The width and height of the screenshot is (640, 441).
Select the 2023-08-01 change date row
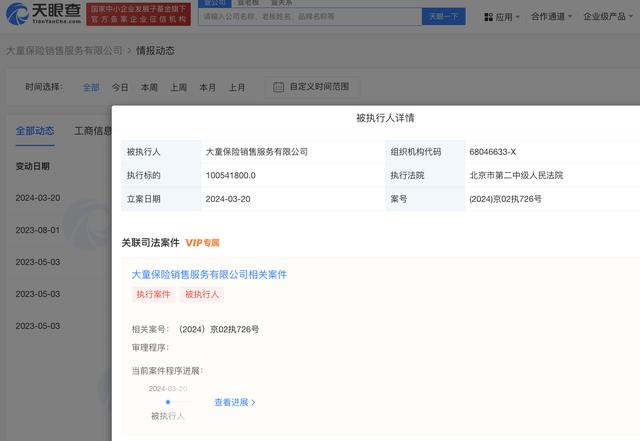pyautogui.click(x=38, y=230)
